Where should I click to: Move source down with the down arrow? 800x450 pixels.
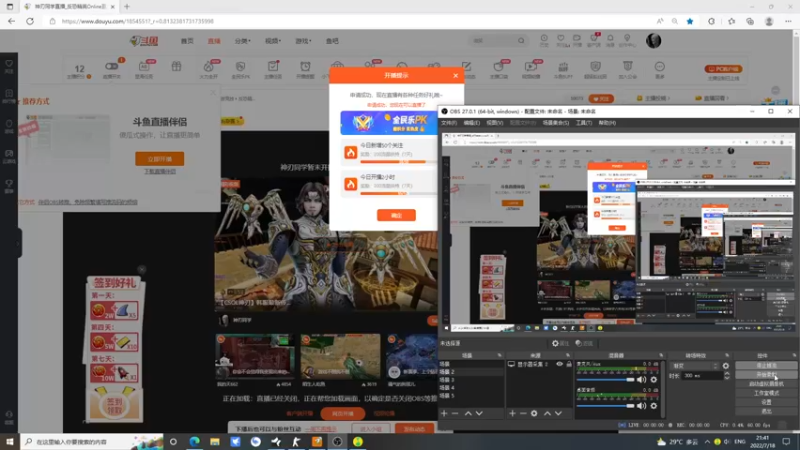(x=559, y=413)
